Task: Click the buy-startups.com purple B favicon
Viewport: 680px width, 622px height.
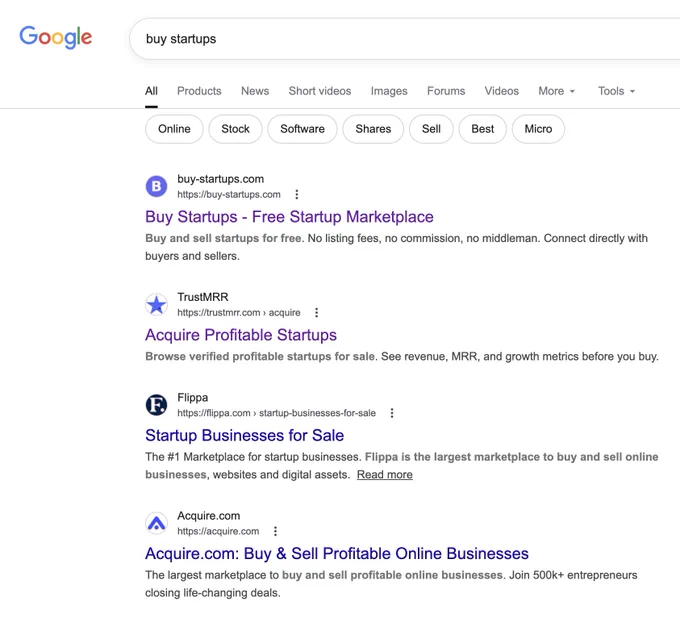Action: [x=156, y=187]
